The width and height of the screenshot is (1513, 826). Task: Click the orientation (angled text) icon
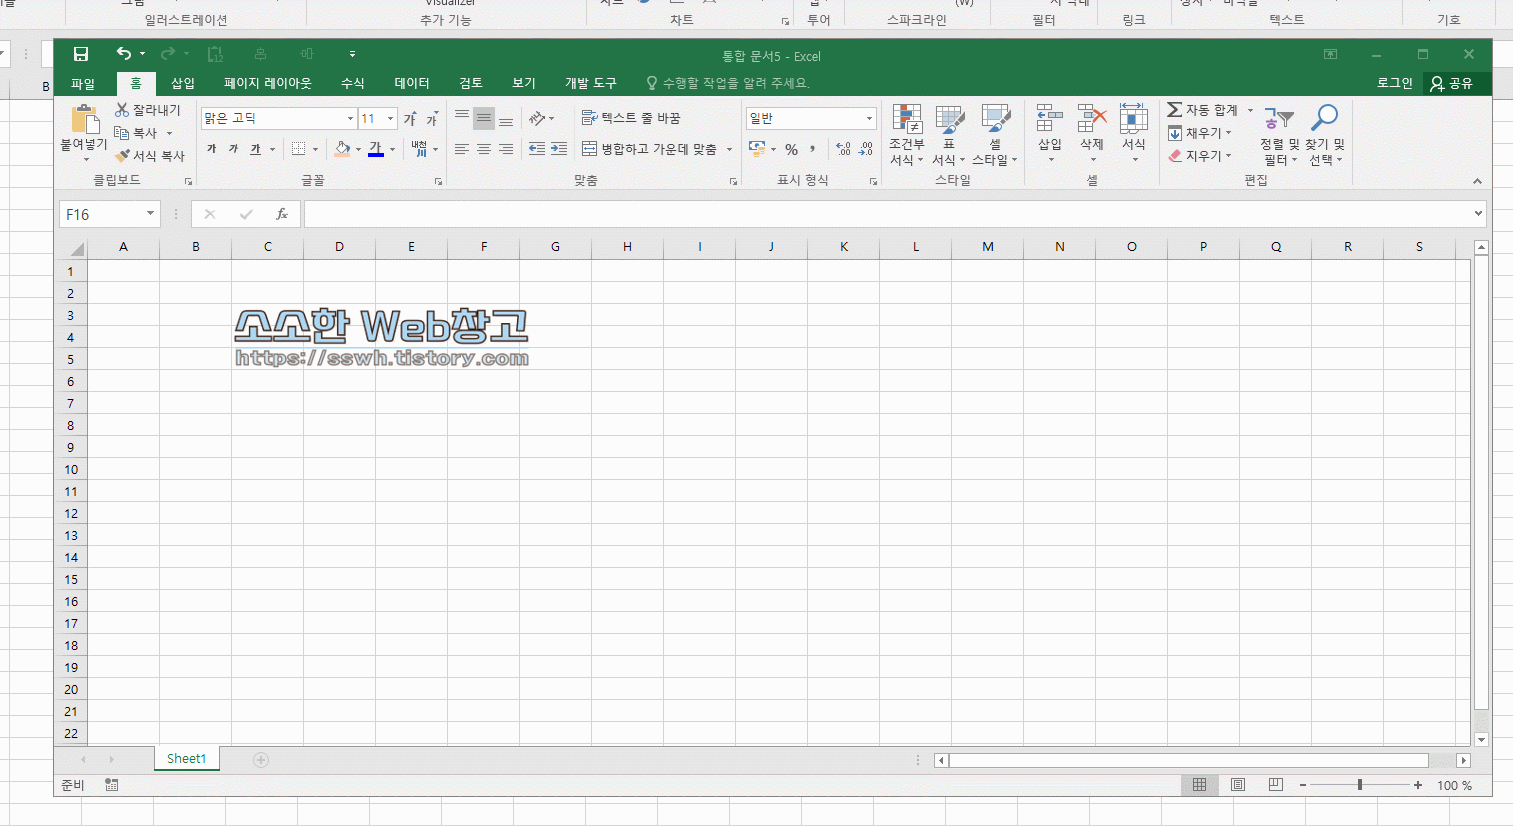click(x=538, y=119)
